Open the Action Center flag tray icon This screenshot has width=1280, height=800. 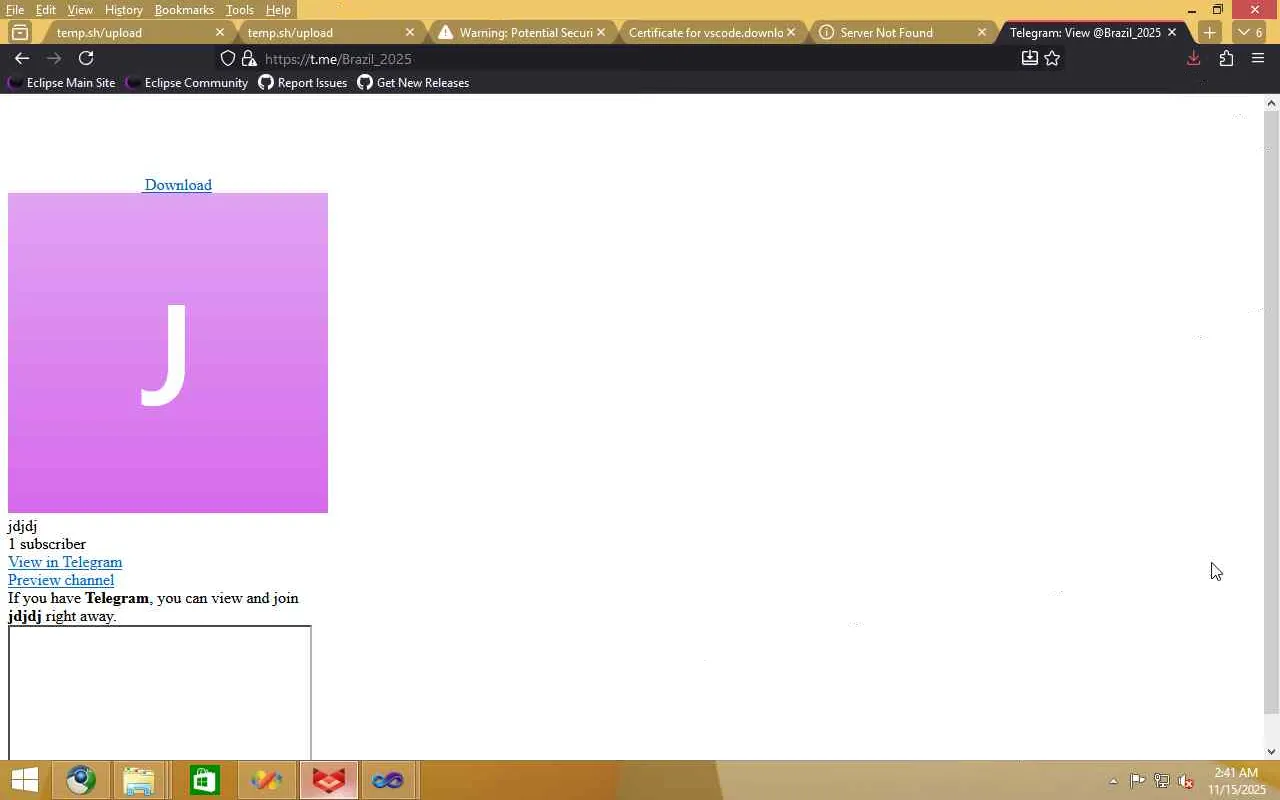click(1138, 781)
